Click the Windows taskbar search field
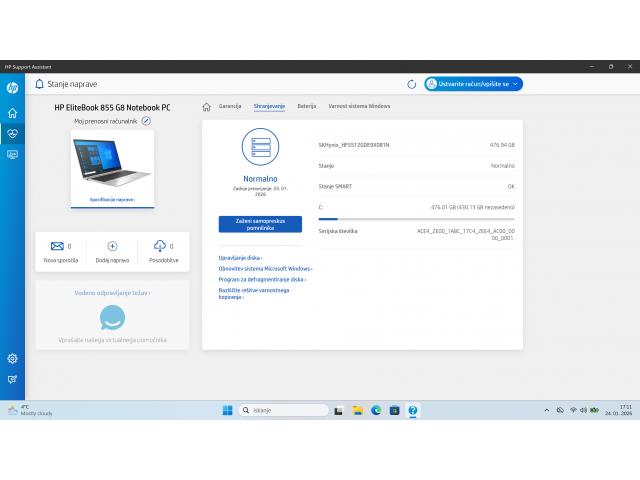 coord(289,410)
